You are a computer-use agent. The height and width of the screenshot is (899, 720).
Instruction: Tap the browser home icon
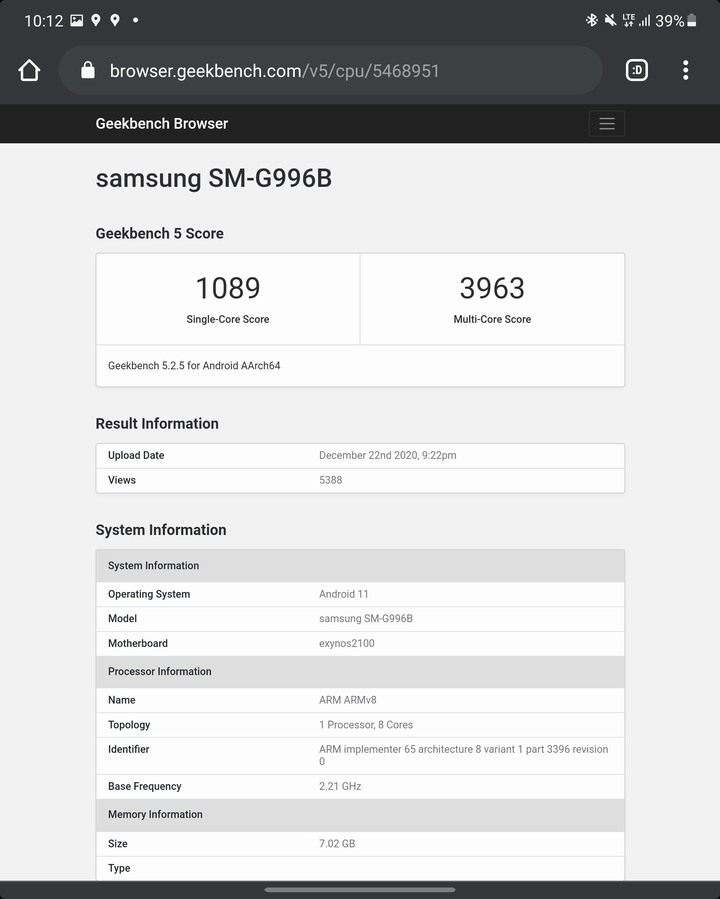29,71
